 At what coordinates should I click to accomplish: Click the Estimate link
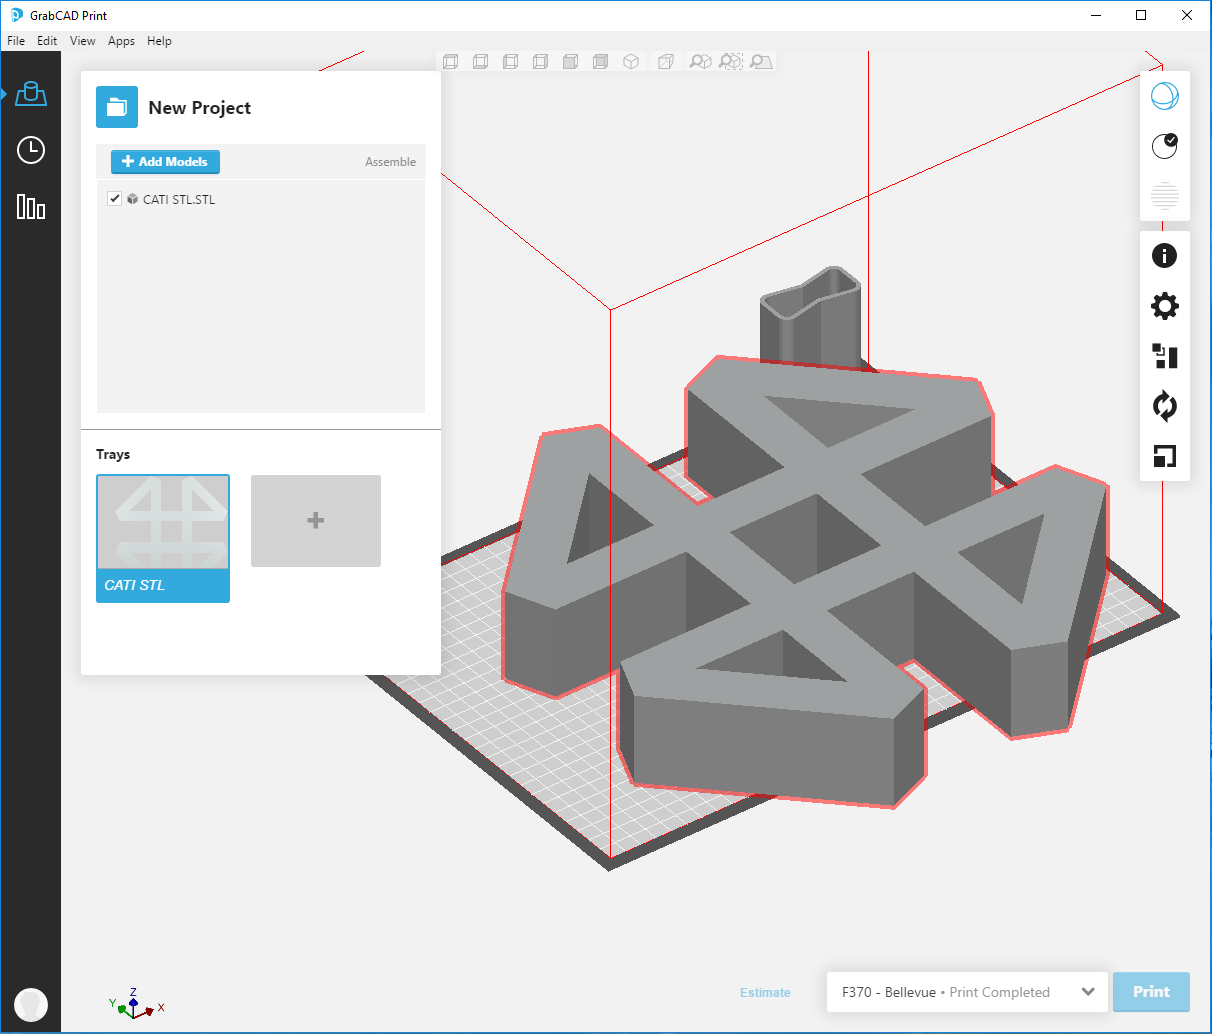[765, 992]
